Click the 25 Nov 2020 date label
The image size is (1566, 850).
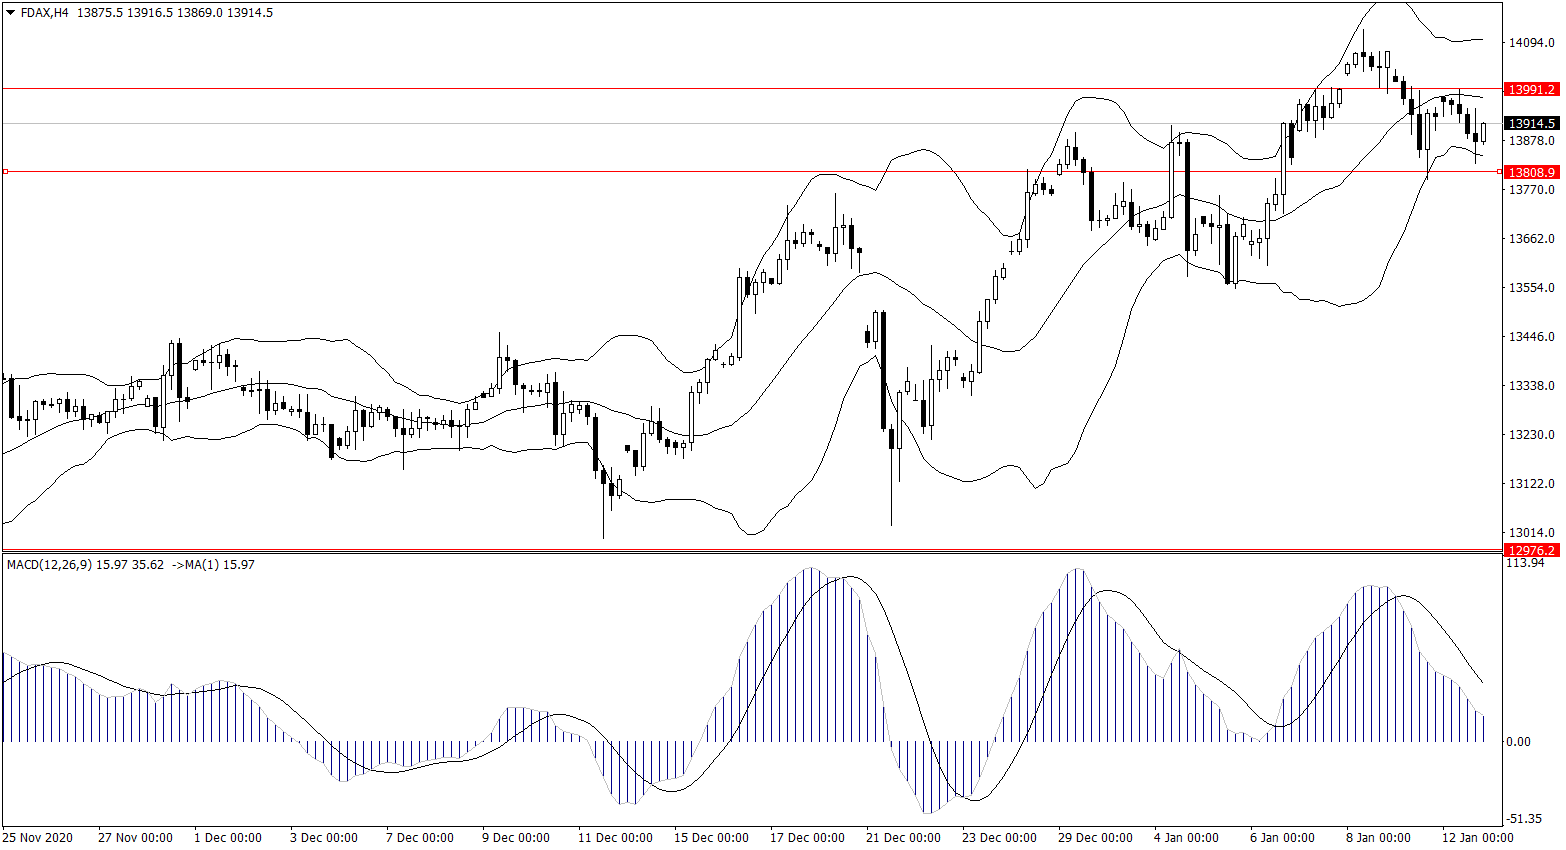coord(38,838)
